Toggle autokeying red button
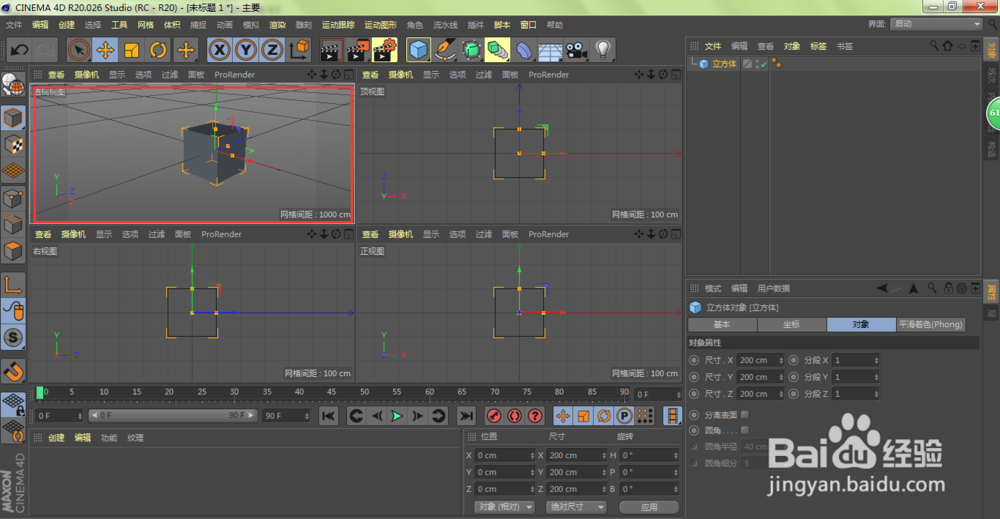 (515, 416)
